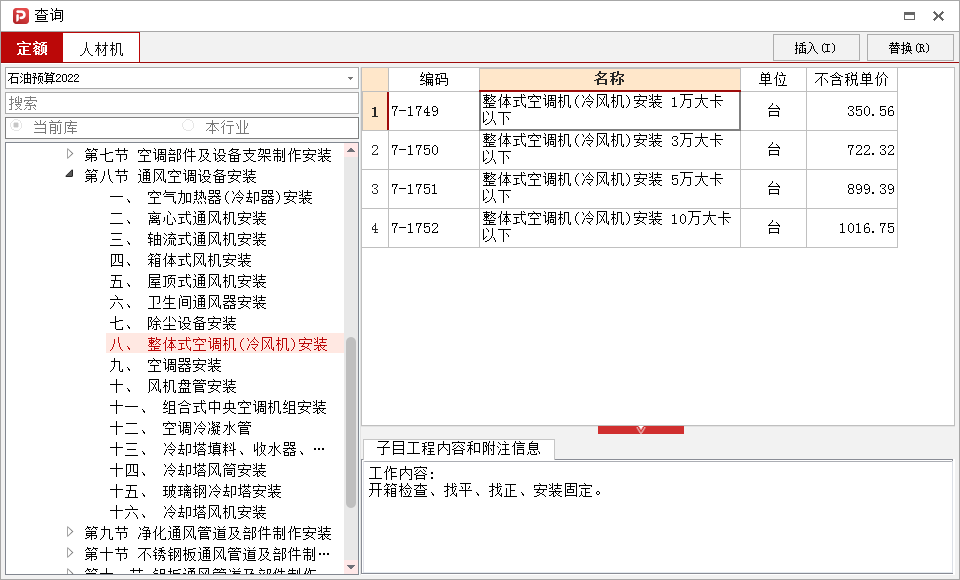Screen dimensions: 960x580
Task: Select the 本行业 radio button
Action: [x=188, y=127]
